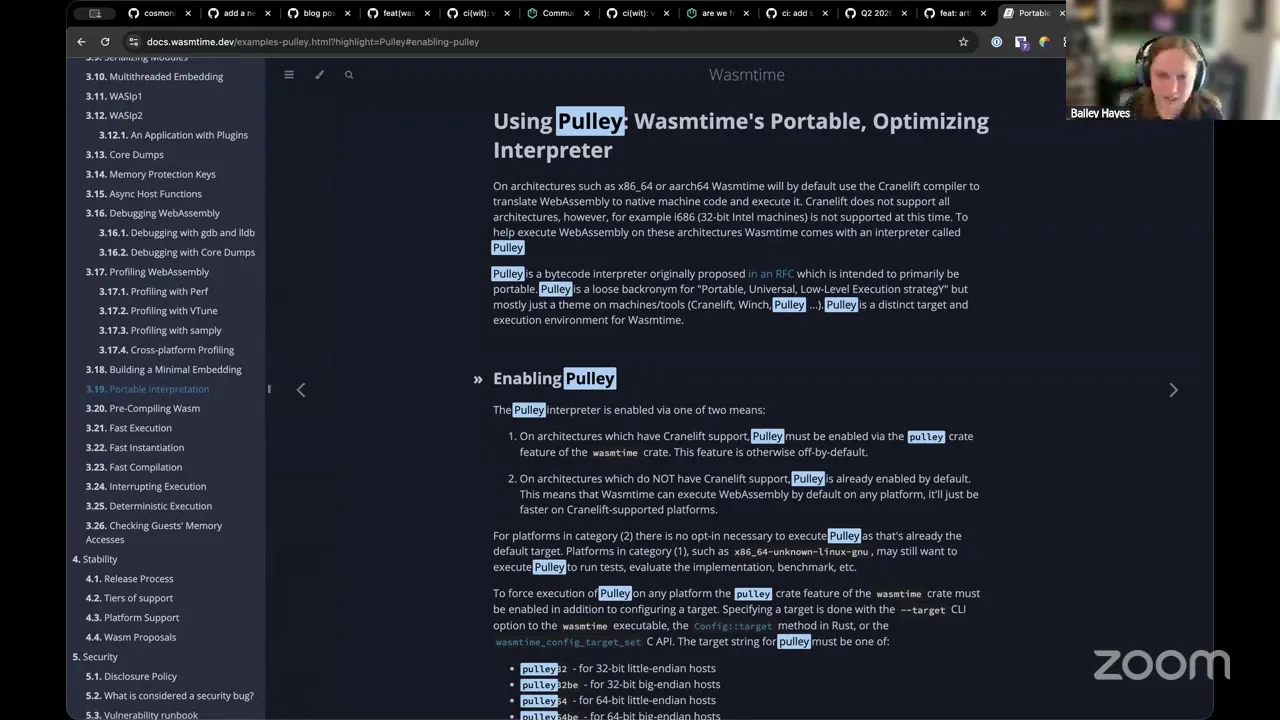Screen dimensions: 1280x720
Task: Open '3.17.4. Cross-platform Profiling'
Action: coord(166,350)
